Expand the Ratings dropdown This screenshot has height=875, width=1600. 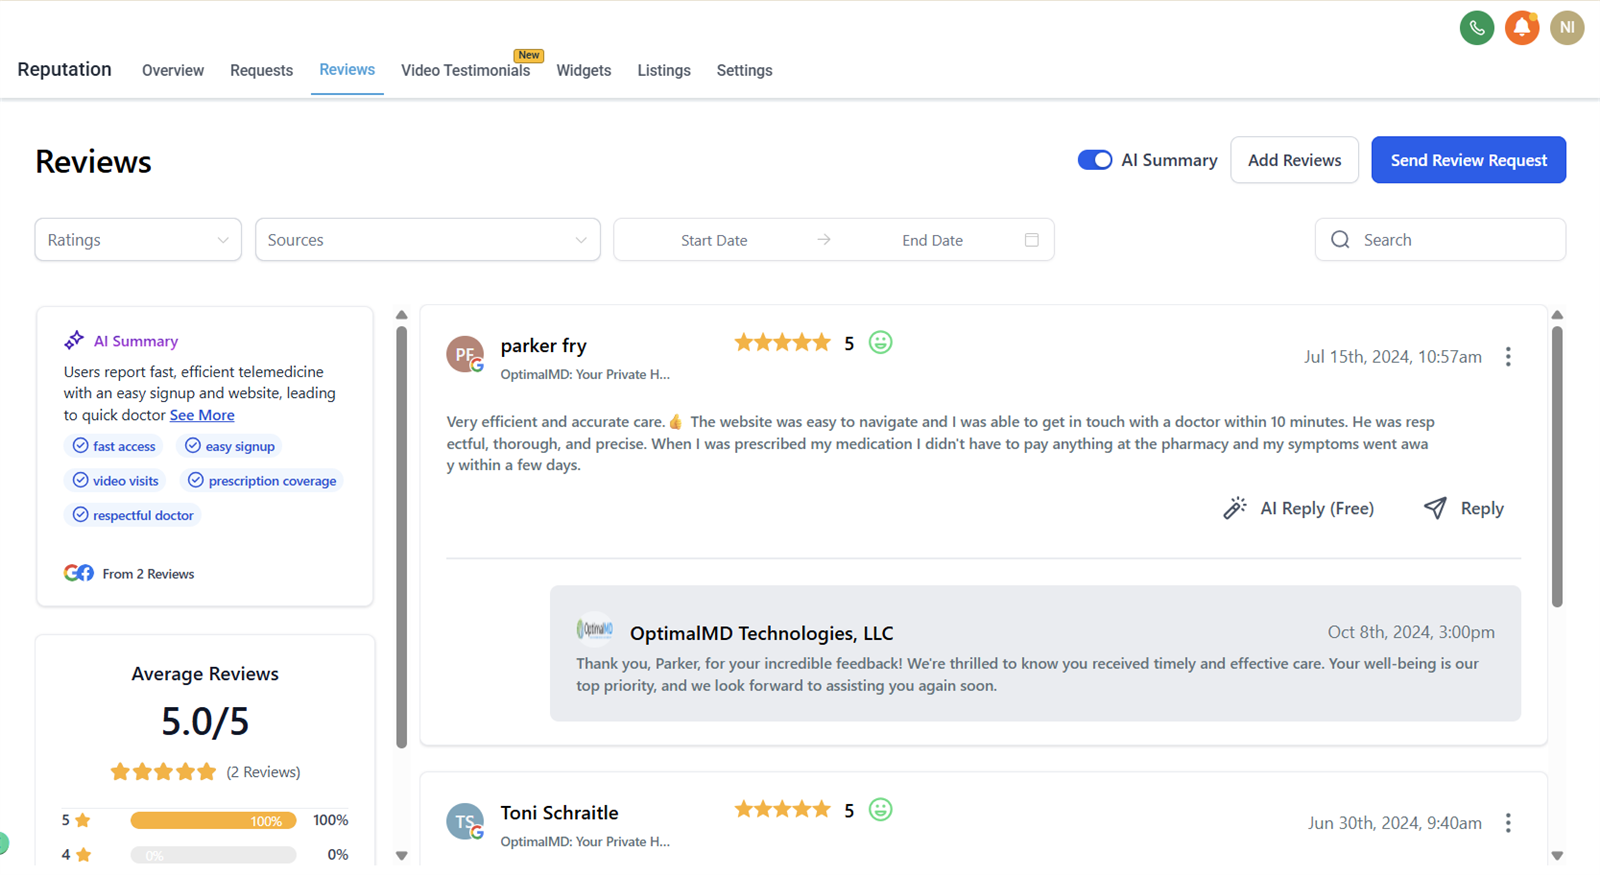point(138,240)
